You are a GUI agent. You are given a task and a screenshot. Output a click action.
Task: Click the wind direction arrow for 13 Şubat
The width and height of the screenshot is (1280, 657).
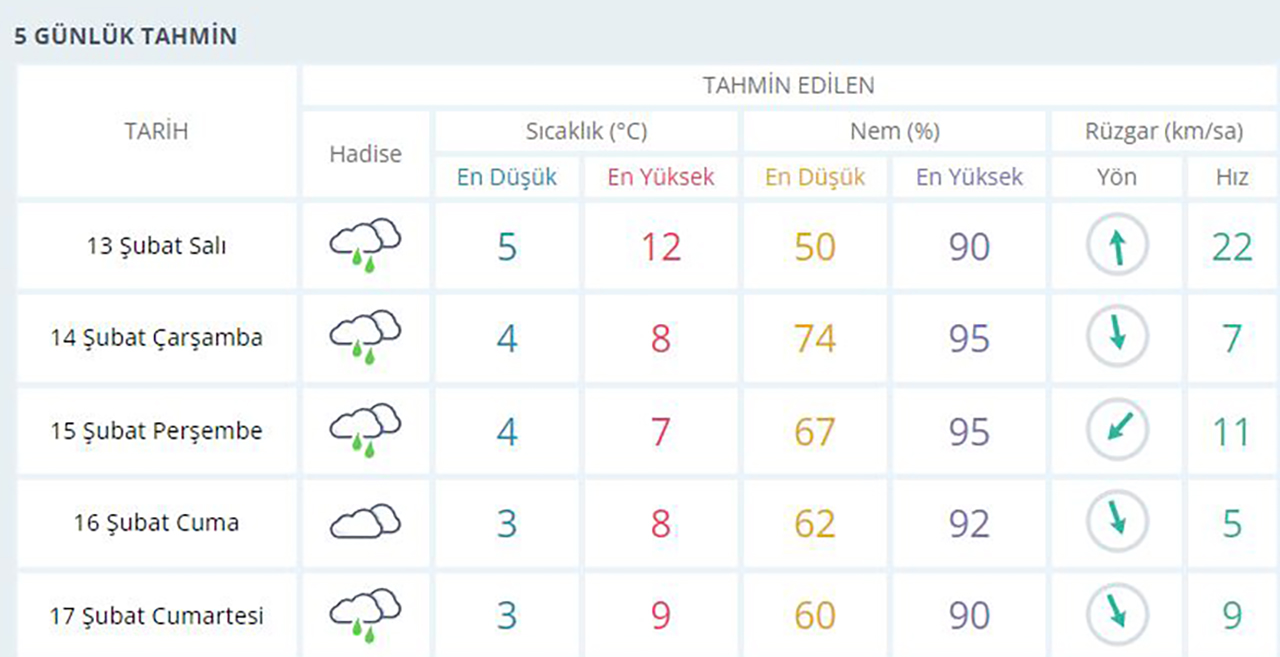point(1117,246)
